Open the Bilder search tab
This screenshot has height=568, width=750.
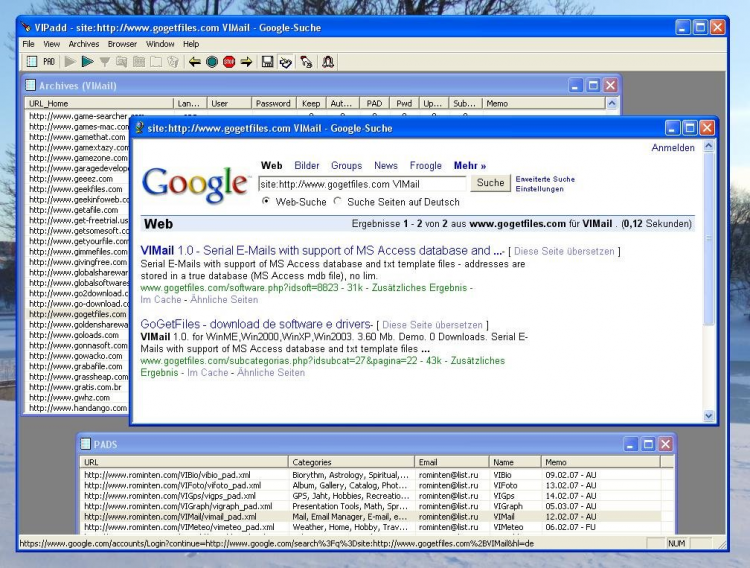[x=307, y=166]
